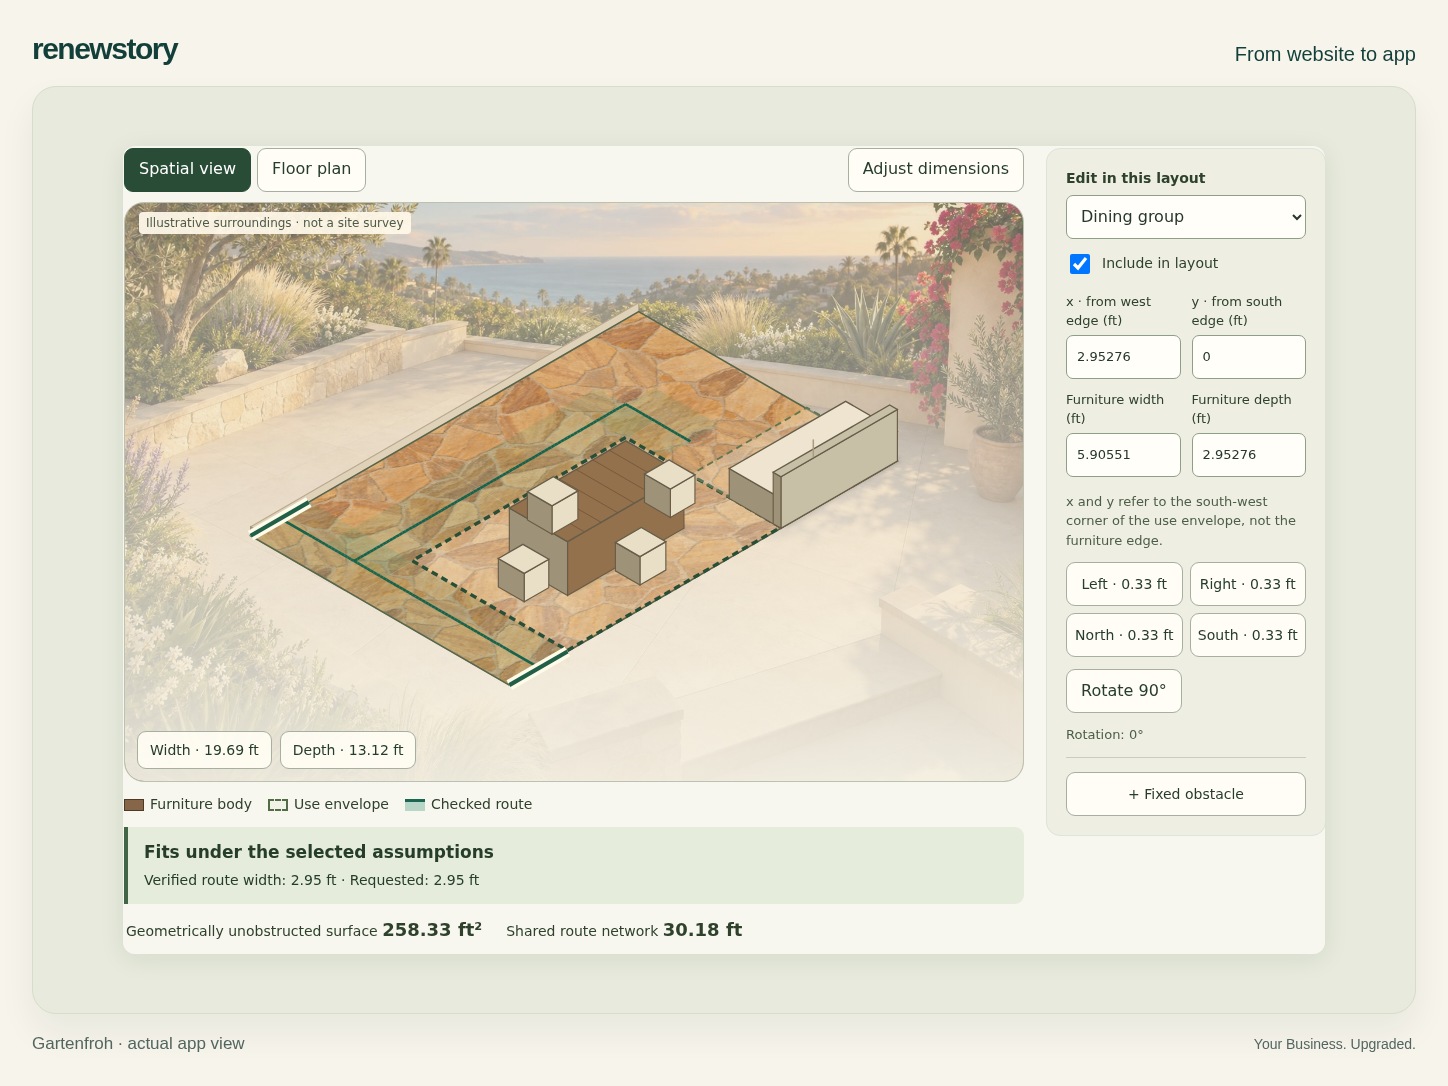Click the Adjust dimensions button

[x=935, y=169]
